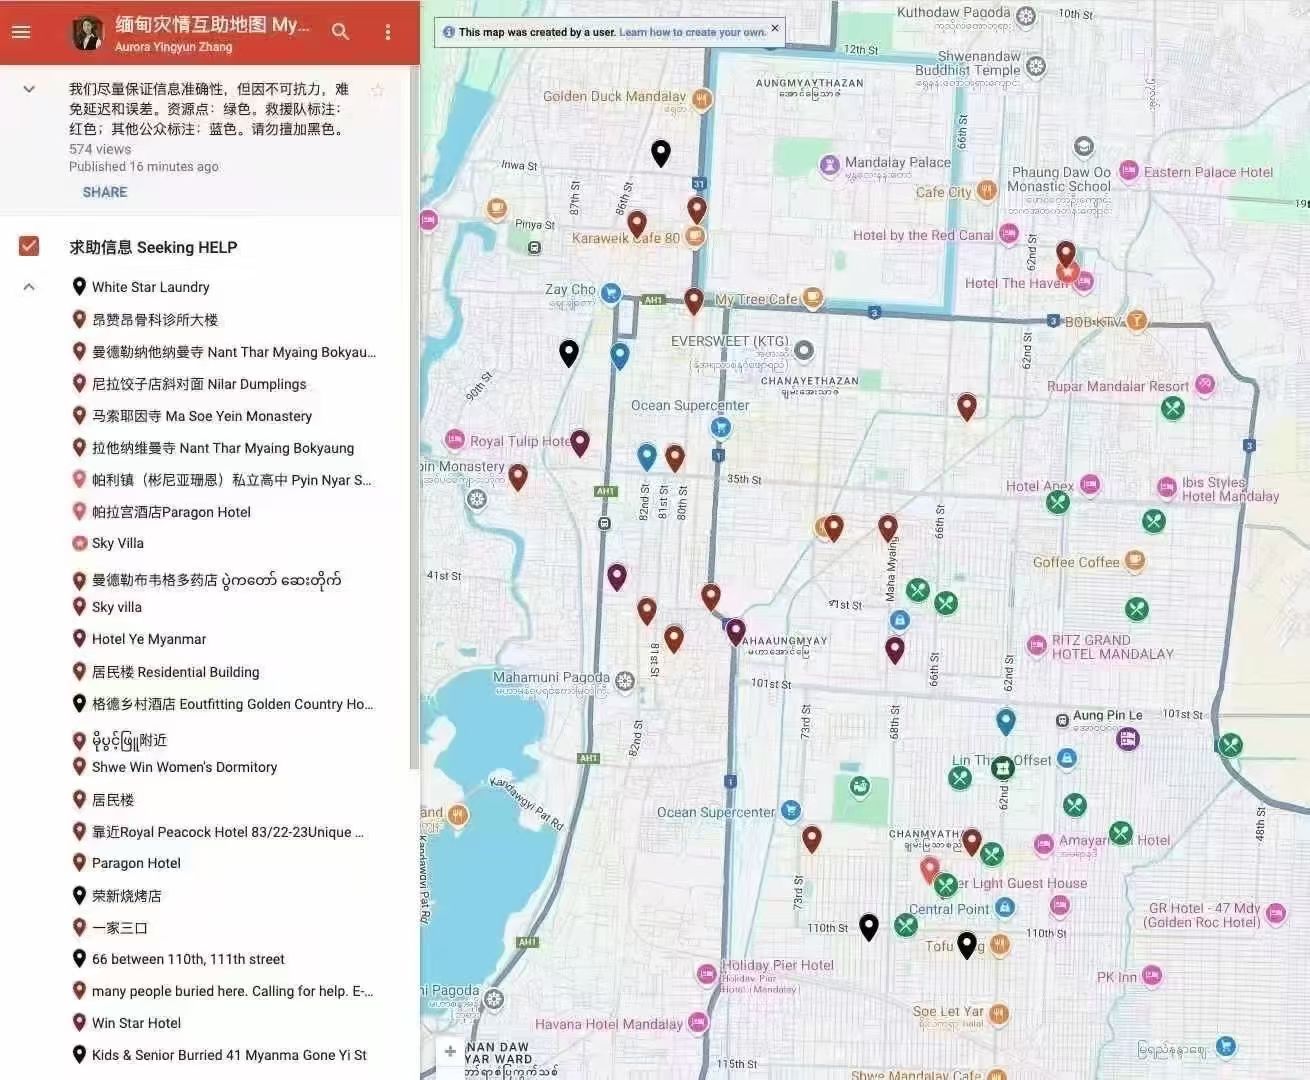Viewport: 1310px width, 1080px height.
Task: Click the search magnifier icon
Action: click(x=340, y=32)
